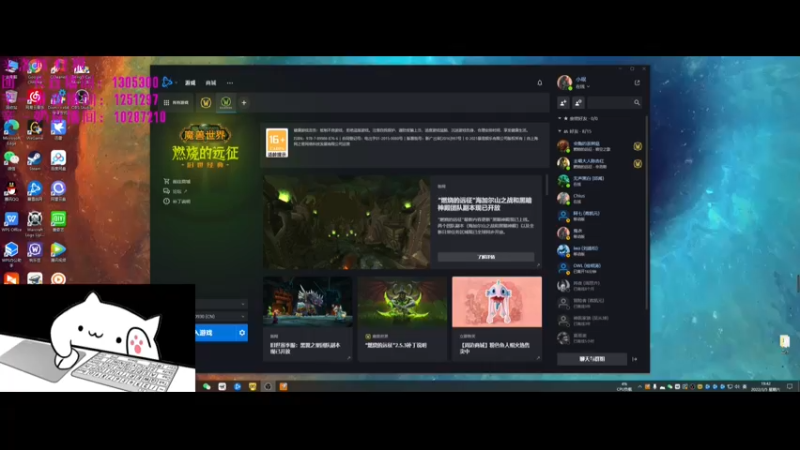Open the pink murloc plush shop card

click(x=496, y=318)
